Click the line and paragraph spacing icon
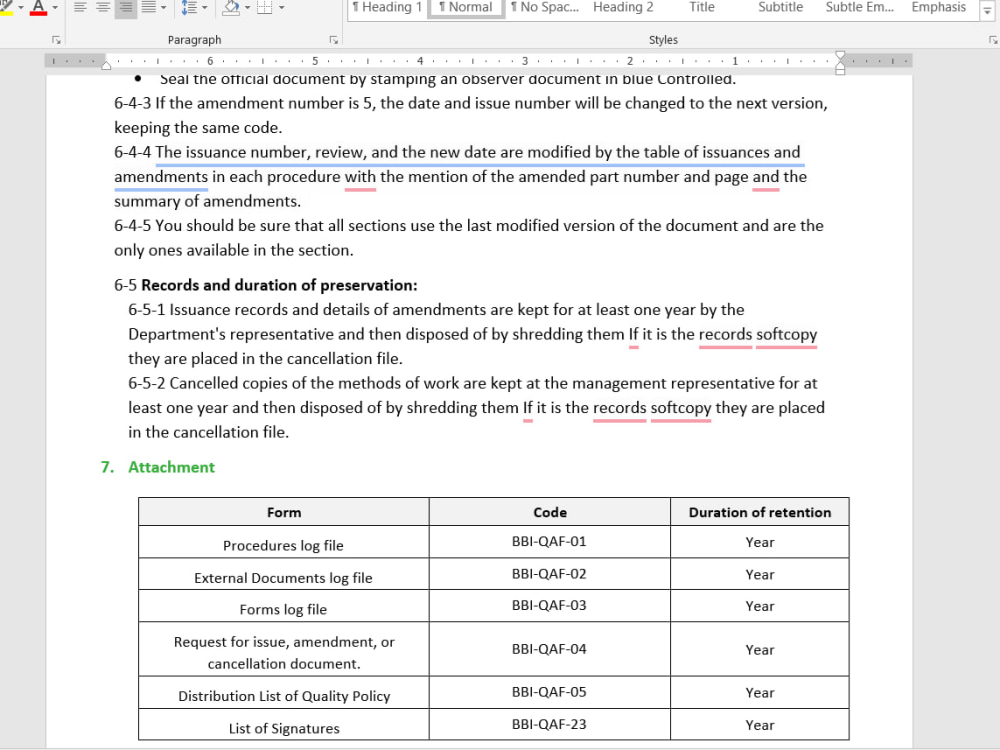This screenshot has width=1000, height=750. (x=189, y=8)
